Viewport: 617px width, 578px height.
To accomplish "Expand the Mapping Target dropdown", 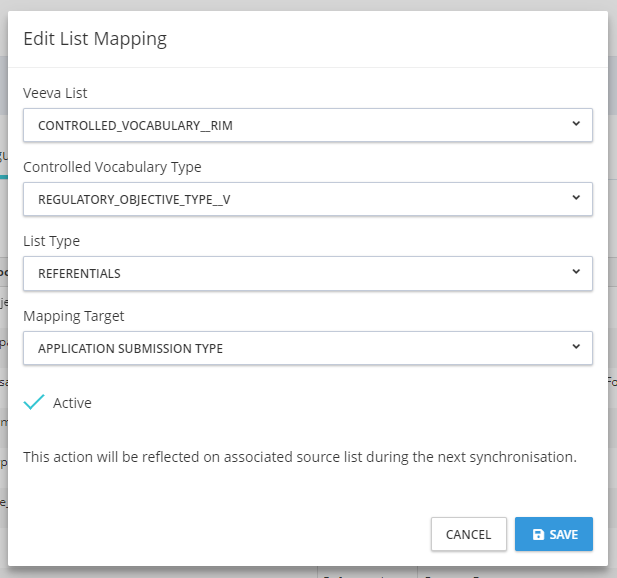I will [x=307, y=348].
